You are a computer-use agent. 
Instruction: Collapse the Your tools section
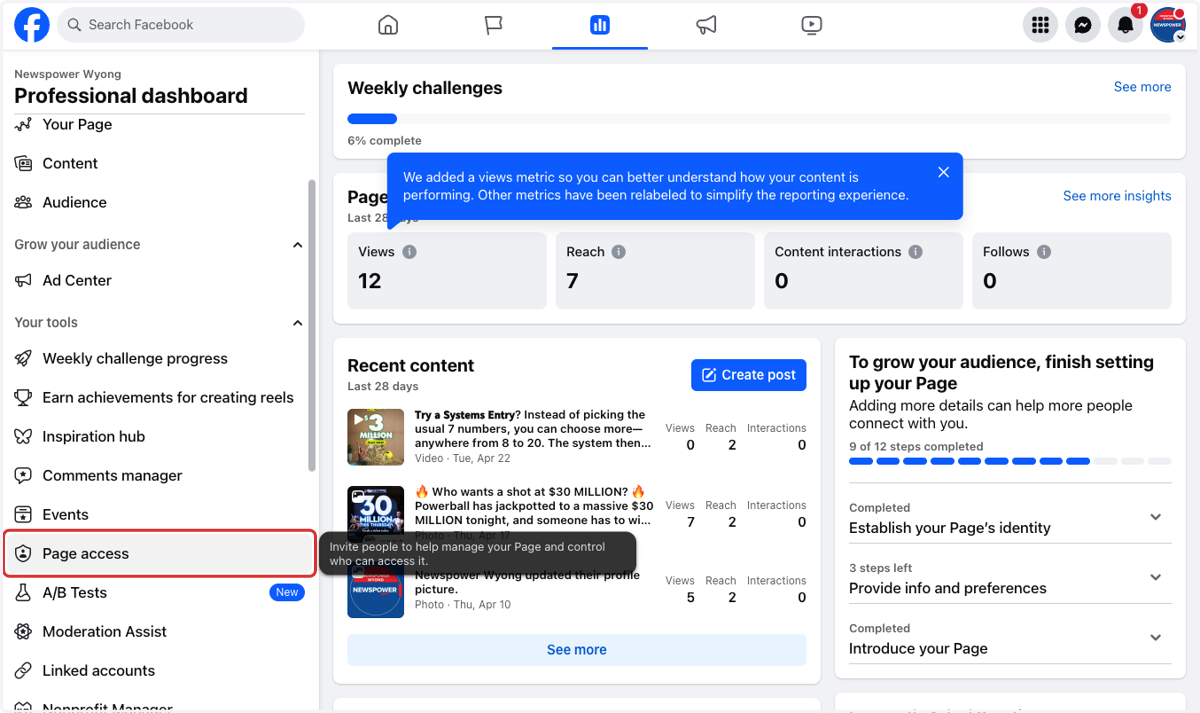[297, 323]
